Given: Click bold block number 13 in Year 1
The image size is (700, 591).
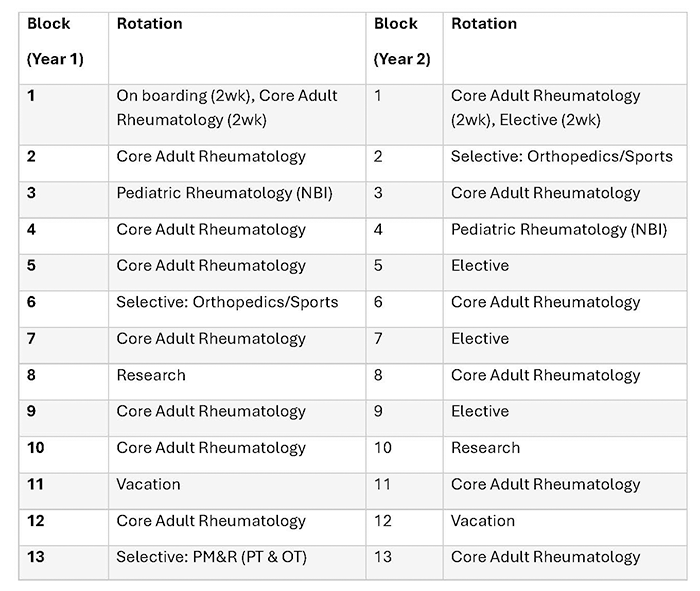Looking at the screenshot, I should pos(36,557).
